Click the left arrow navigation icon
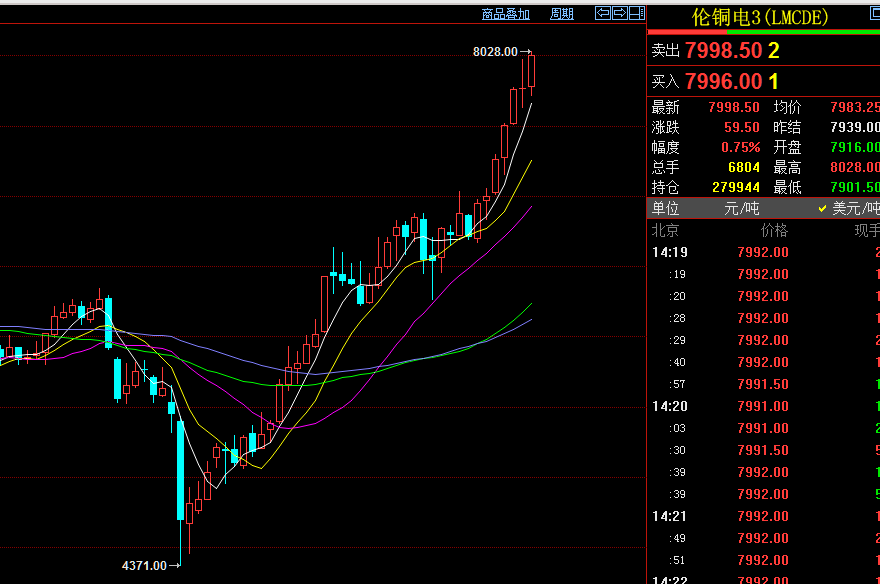 (603, 13)
